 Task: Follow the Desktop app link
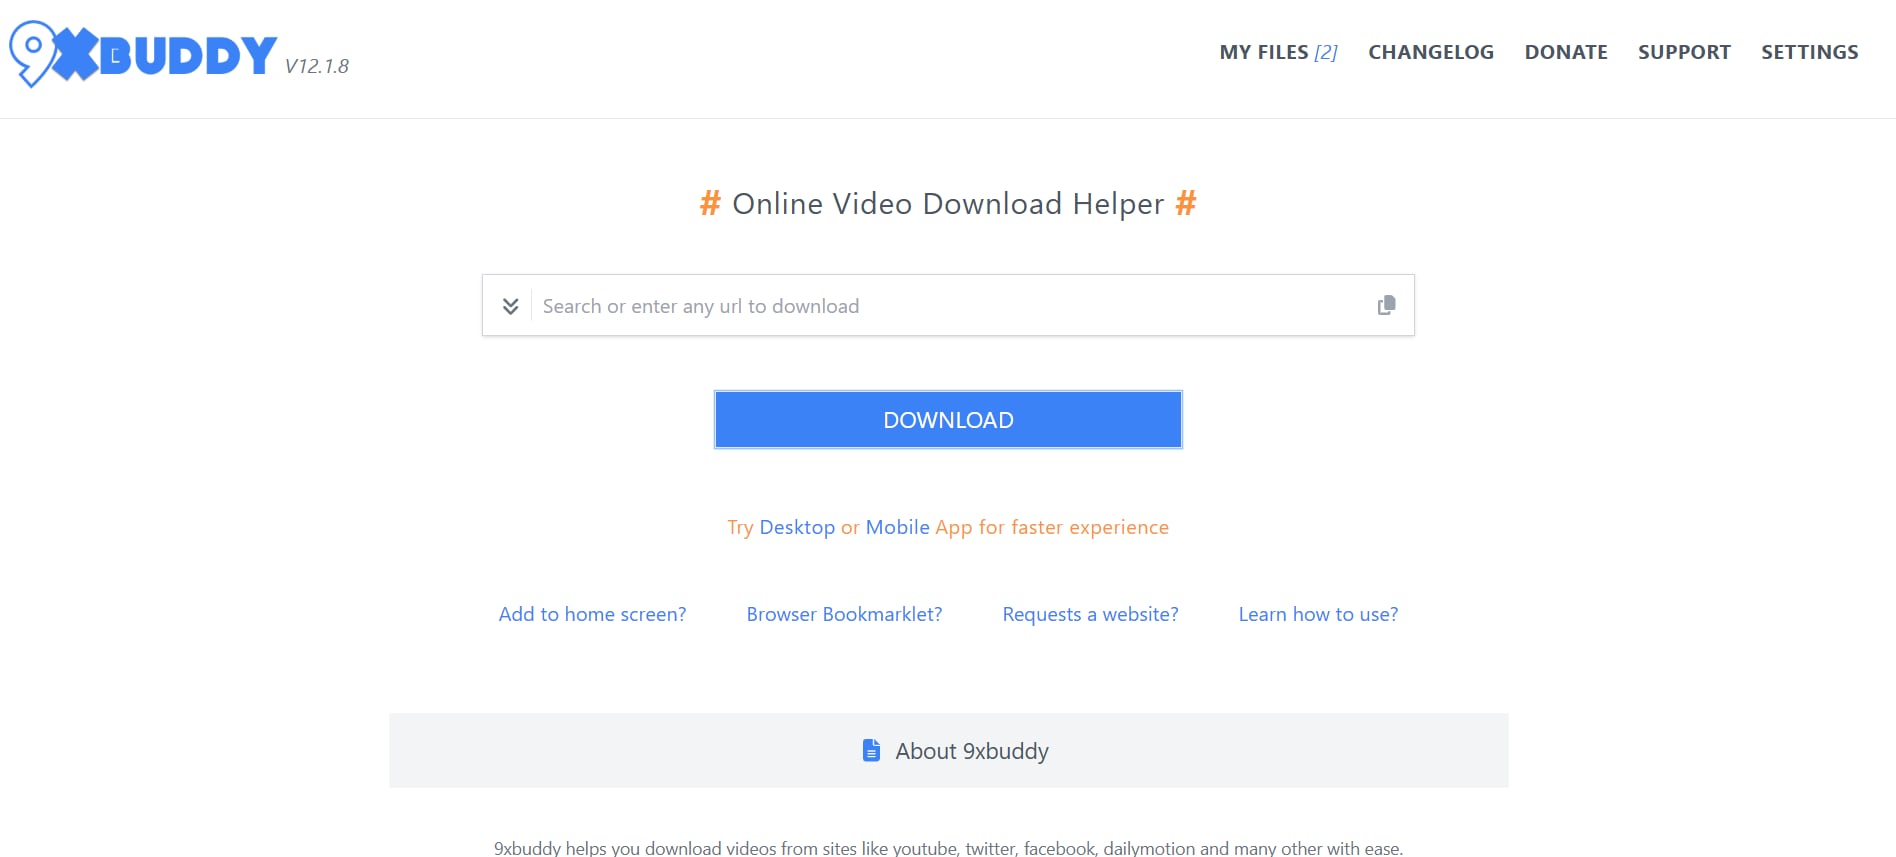[x=797, y=527]
